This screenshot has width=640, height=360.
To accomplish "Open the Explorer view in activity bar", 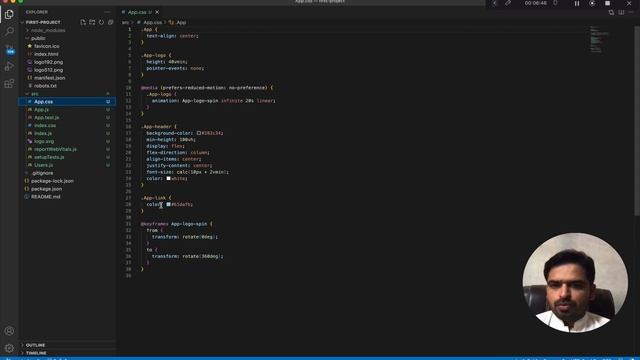I will click(9, 14).
